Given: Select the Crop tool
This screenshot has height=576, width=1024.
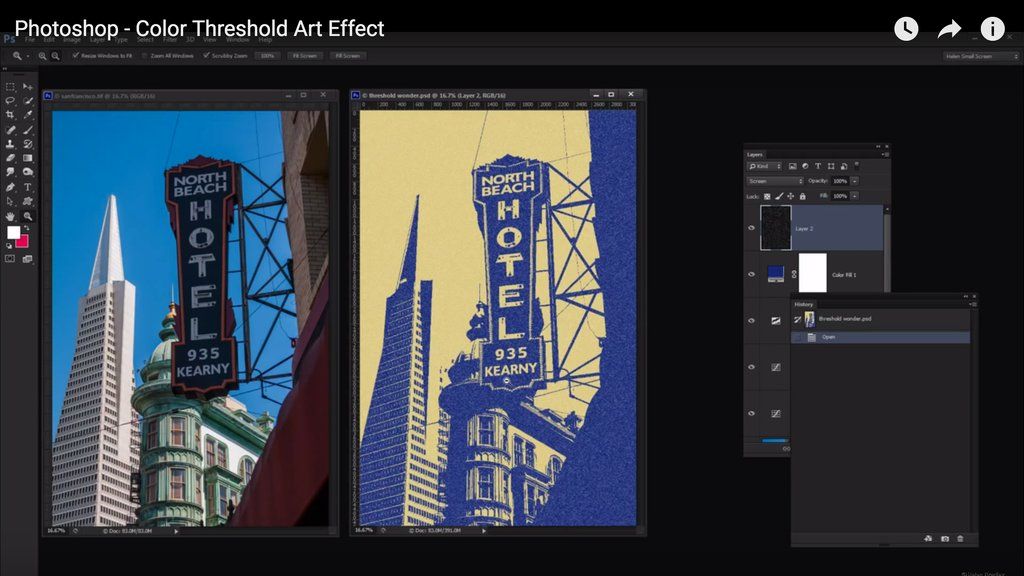Looking at the screenshot, I should tap(10, 115).
